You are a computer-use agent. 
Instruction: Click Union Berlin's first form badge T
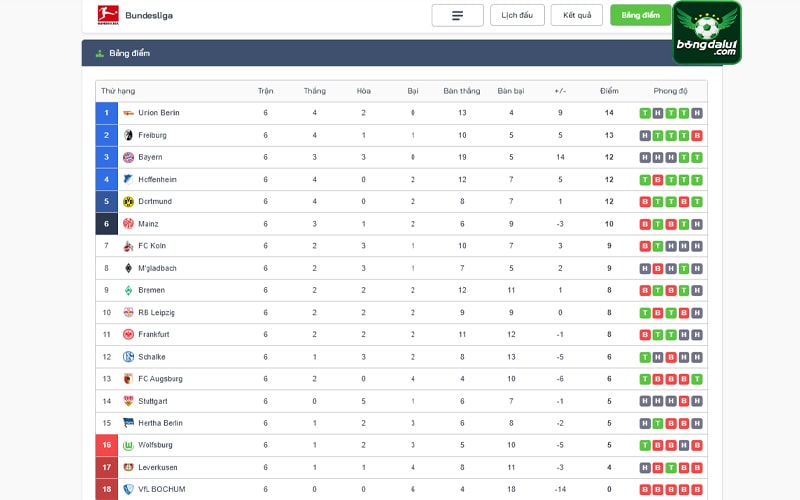point(645,113)
